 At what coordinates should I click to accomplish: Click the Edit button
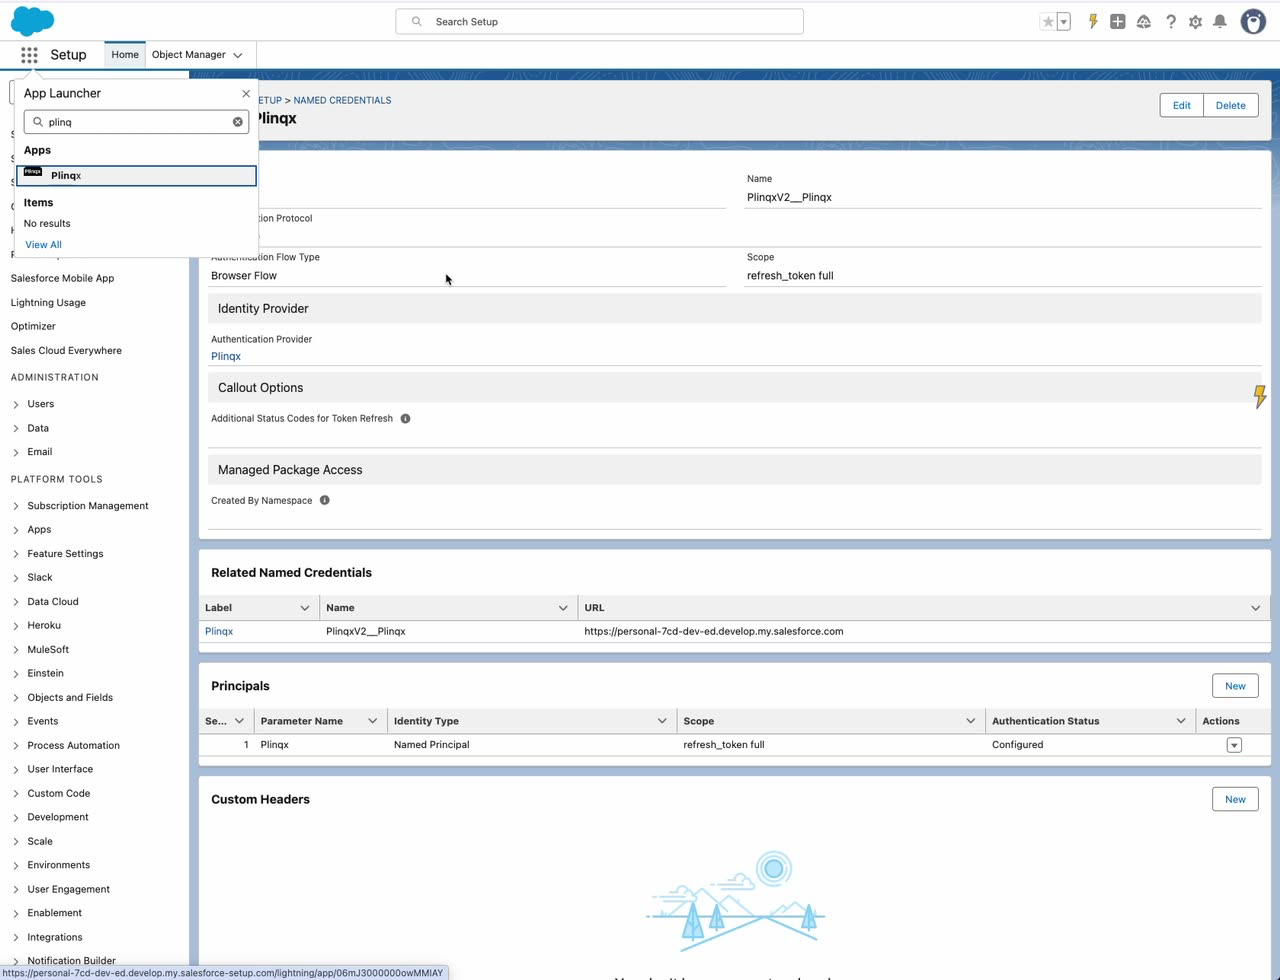click(x=1181, y=105)
